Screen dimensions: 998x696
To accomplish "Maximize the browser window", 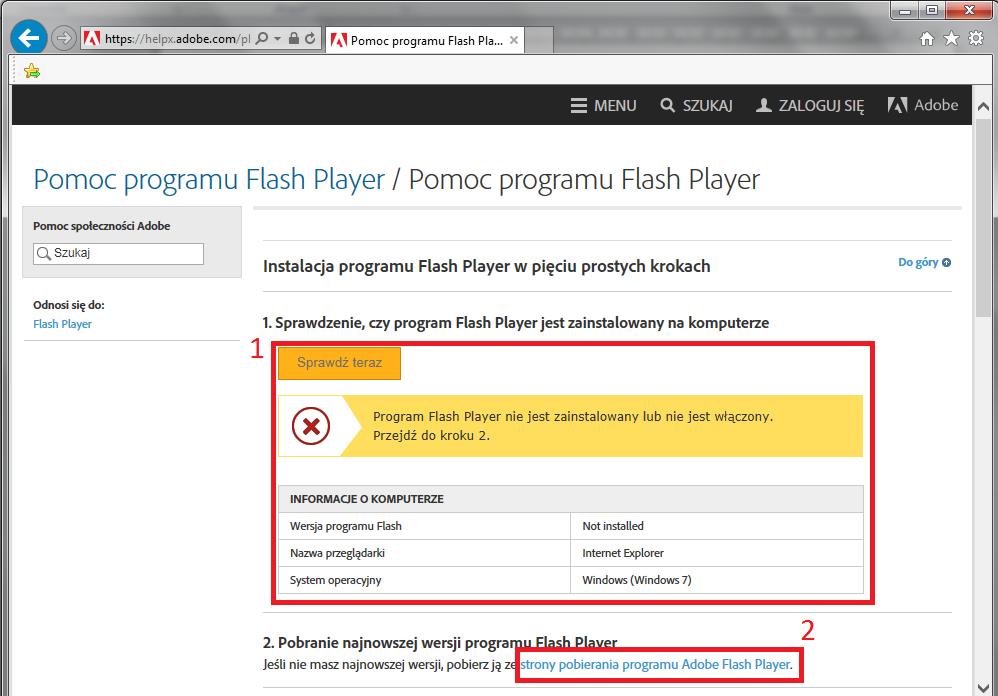I will click(931, 11).
